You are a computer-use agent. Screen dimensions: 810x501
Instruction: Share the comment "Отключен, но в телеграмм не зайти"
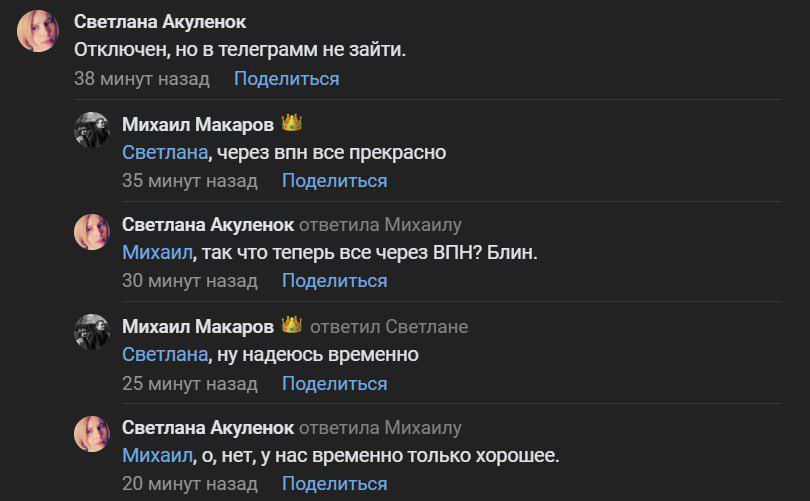[286, 79]
